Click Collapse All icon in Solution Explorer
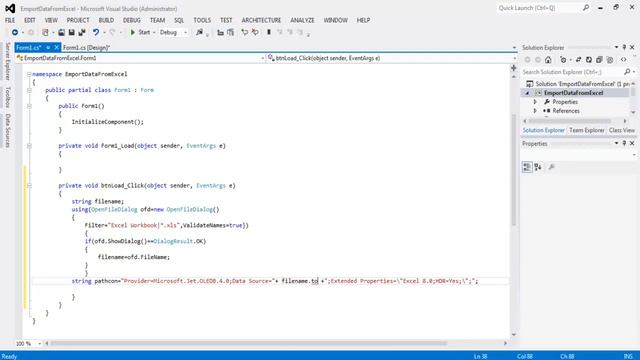The image size is (640, 360). (x=599, y=60)
